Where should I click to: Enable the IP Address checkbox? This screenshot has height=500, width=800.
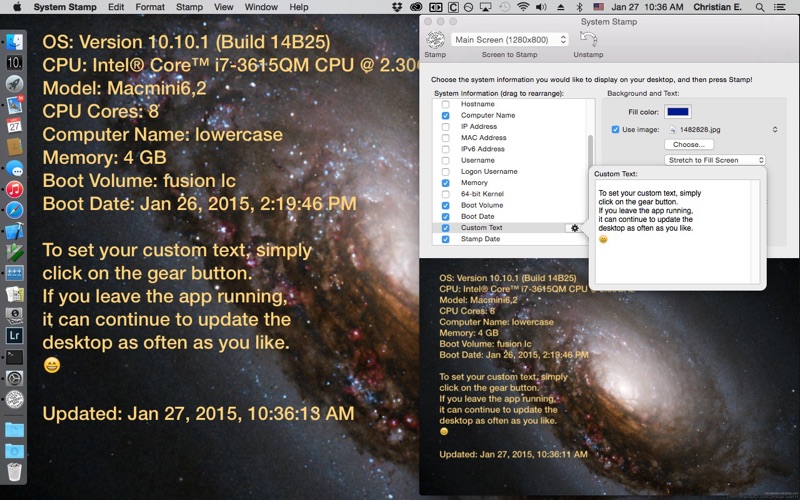(445, 127)
